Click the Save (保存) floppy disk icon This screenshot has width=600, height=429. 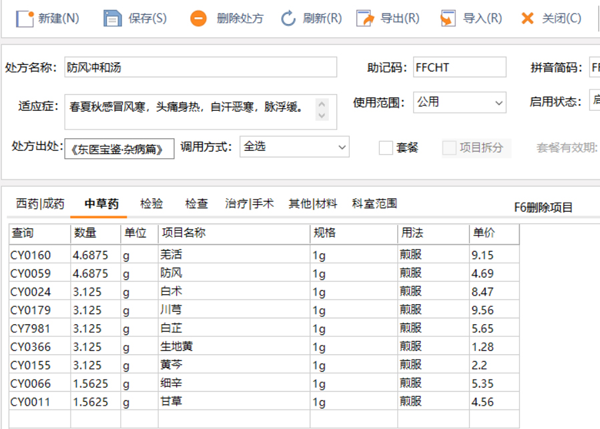tap(112, 18)
